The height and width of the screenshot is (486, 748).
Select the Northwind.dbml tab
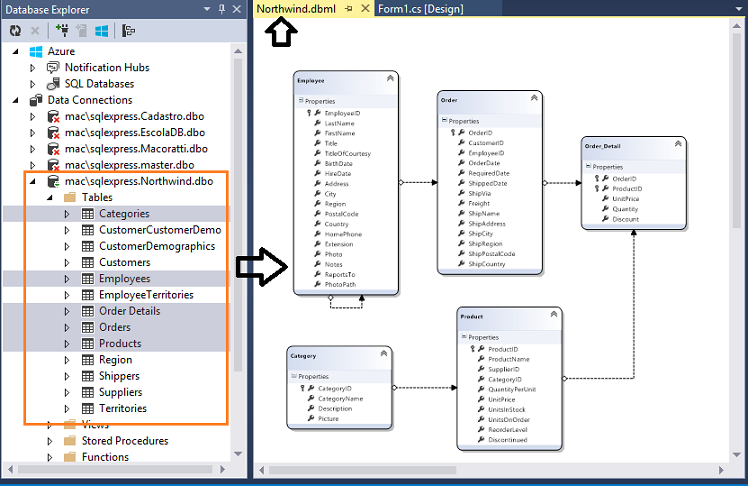point(296,9)
